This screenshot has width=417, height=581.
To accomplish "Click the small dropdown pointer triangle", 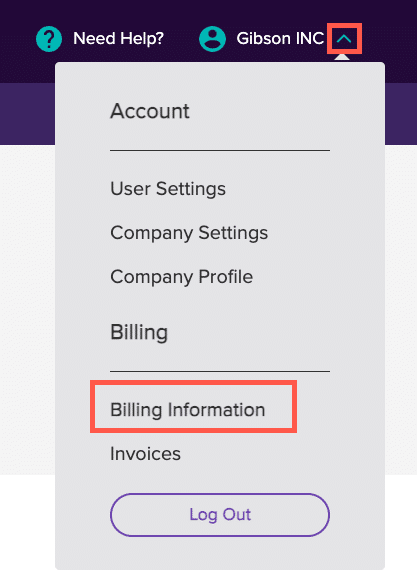I will pyautogui.click(x=342, y=57).
